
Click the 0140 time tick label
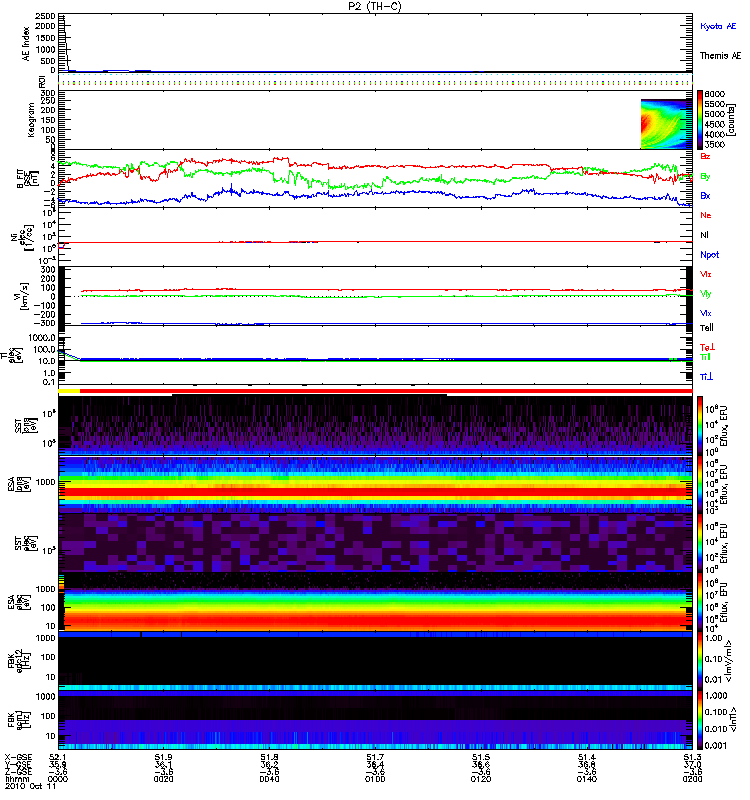(587, 779)
